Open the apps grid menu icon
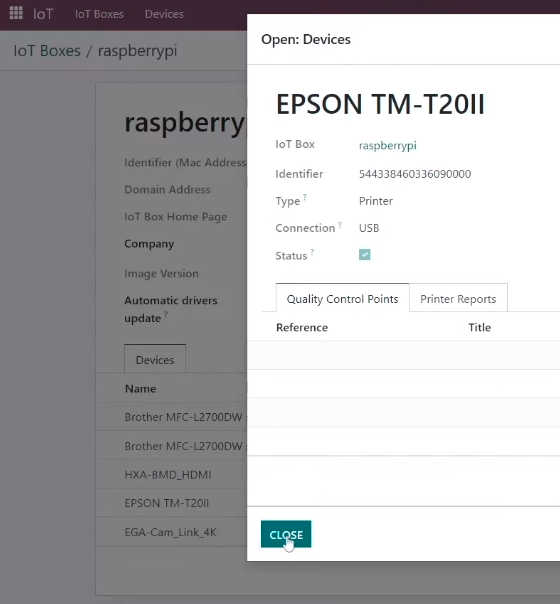The width and height of the screenshot is (560, 604). click(16, 13)
